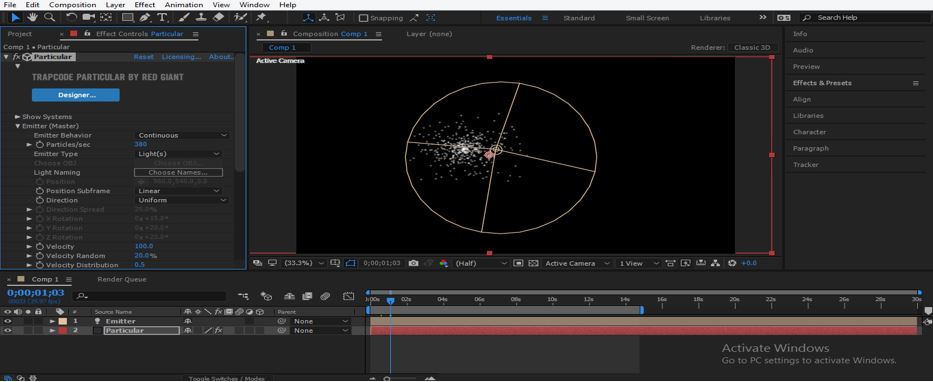The height and width of the screenshot is (382, 933).
Task: Open the Effects & Presets panel
Action: pyautogui.click(x=822, y=83)
